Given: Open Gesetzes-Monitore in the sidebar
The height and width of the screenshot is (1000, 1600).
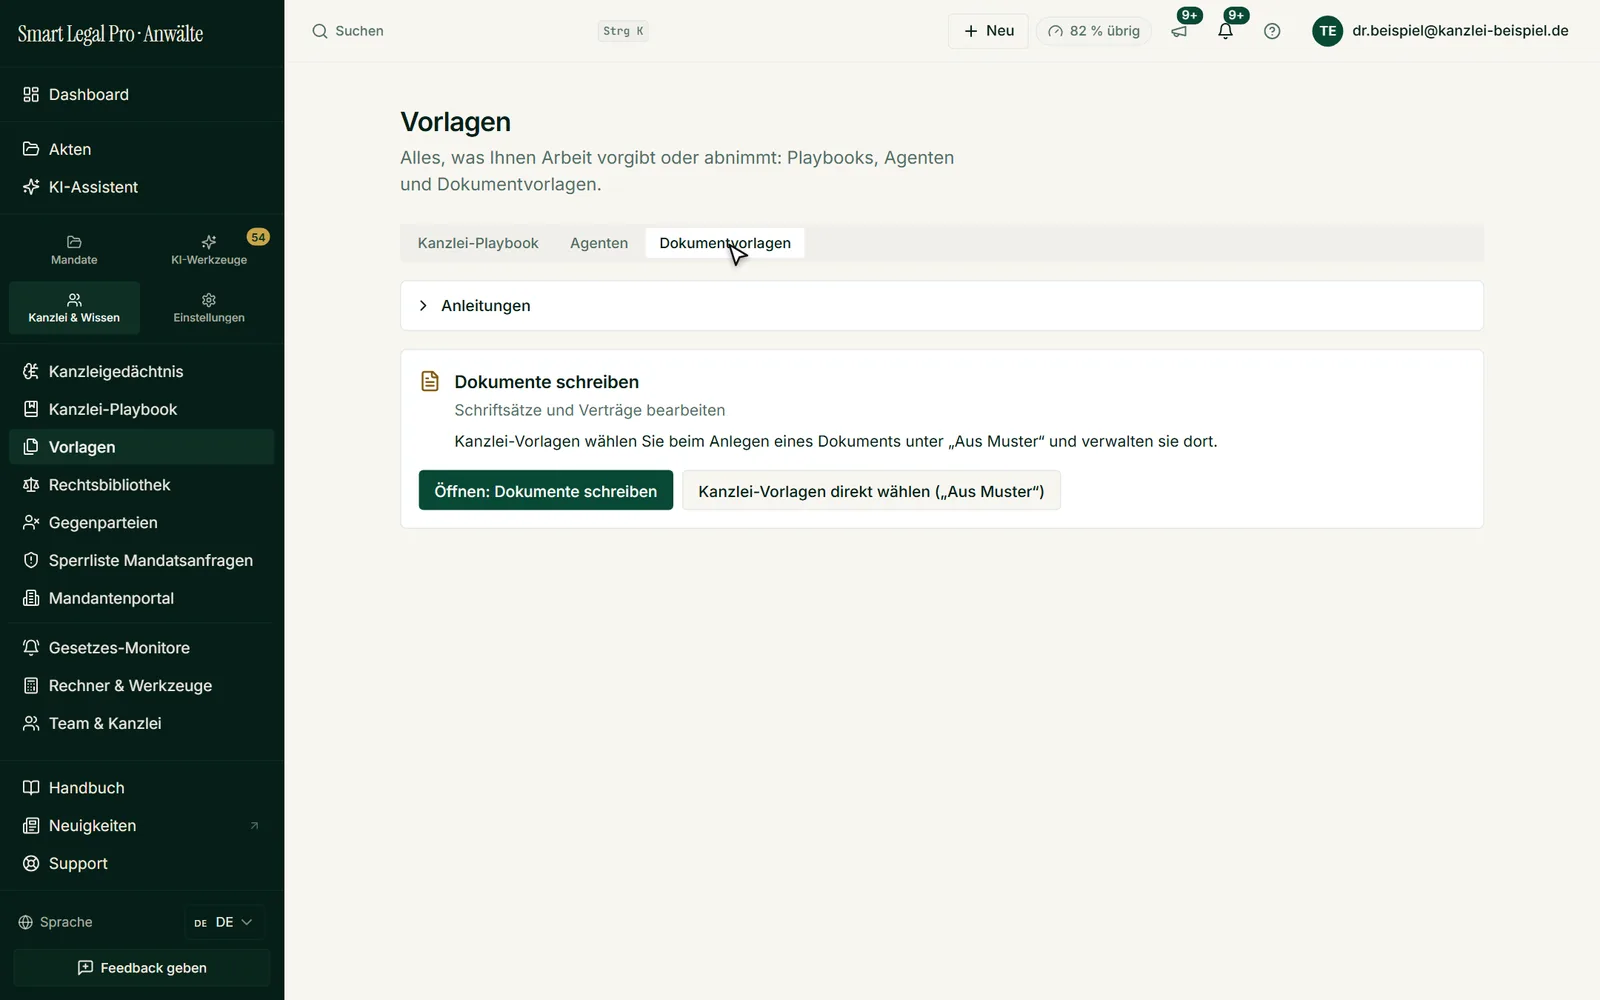Looking at the screenshot, I should pyautogui.click(x=142, y=648).
